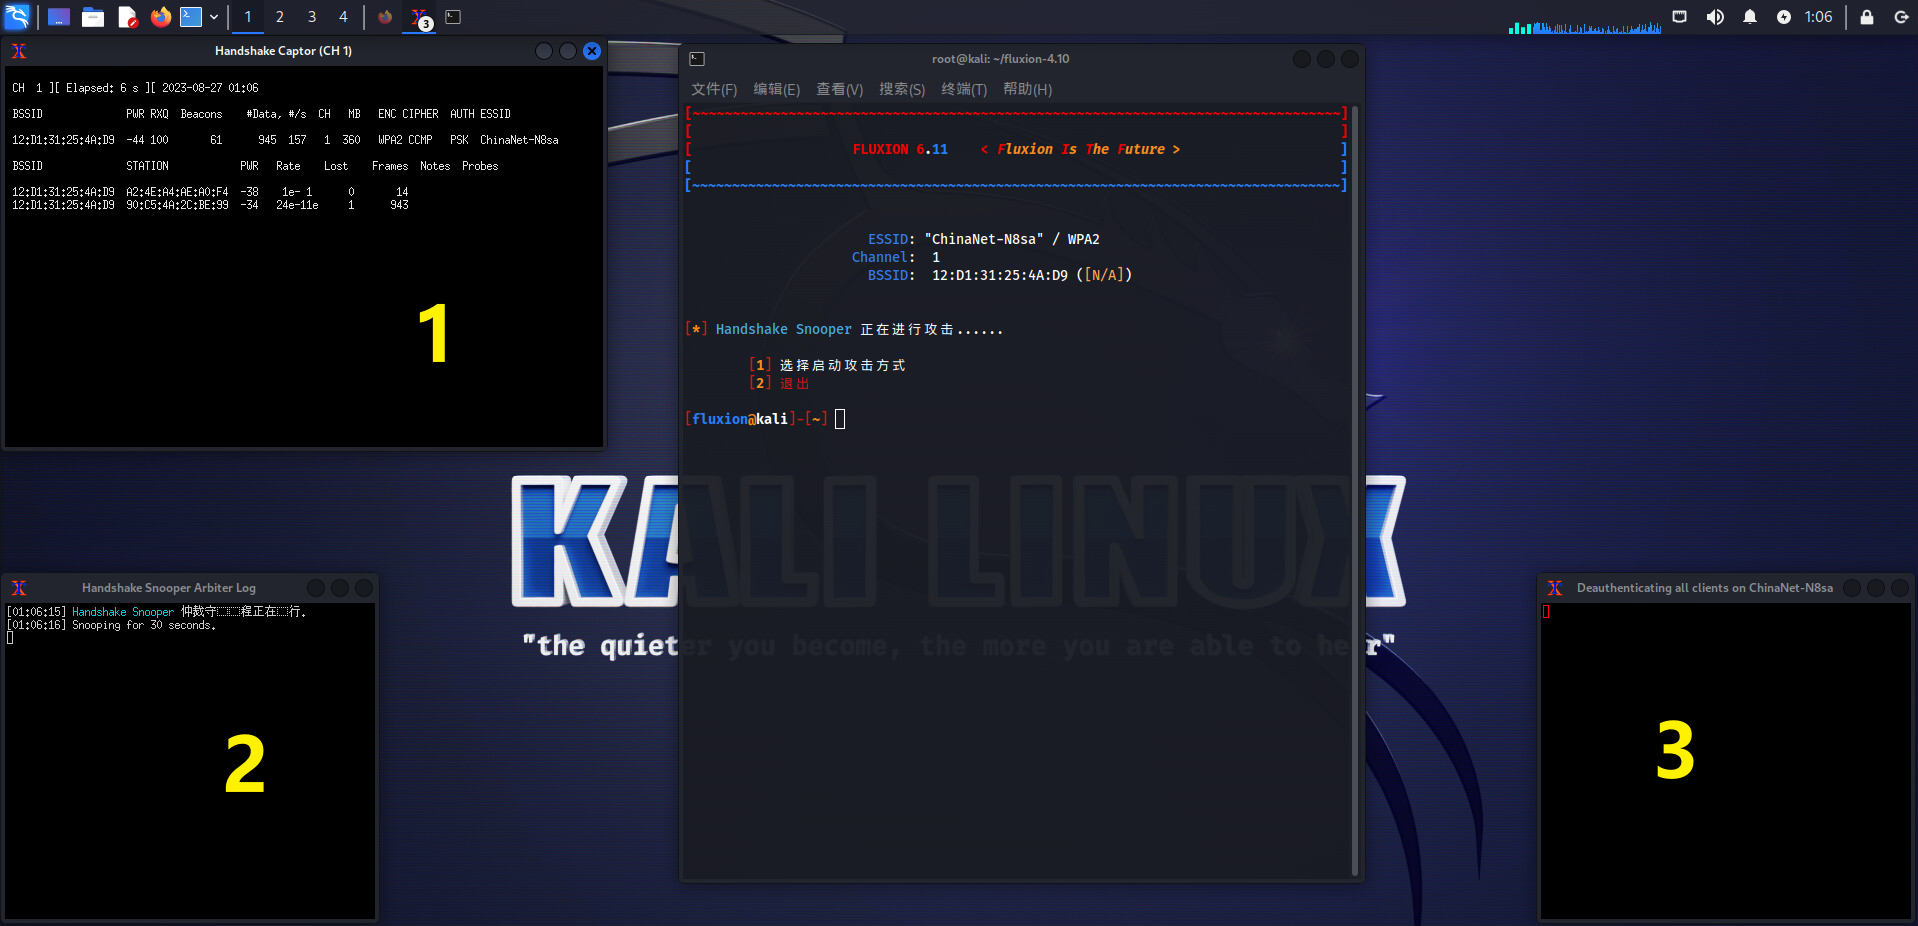Screen dimensions: 1918x926
Task: Lock the screen with padlock icon
Action: coord(1866,17)
